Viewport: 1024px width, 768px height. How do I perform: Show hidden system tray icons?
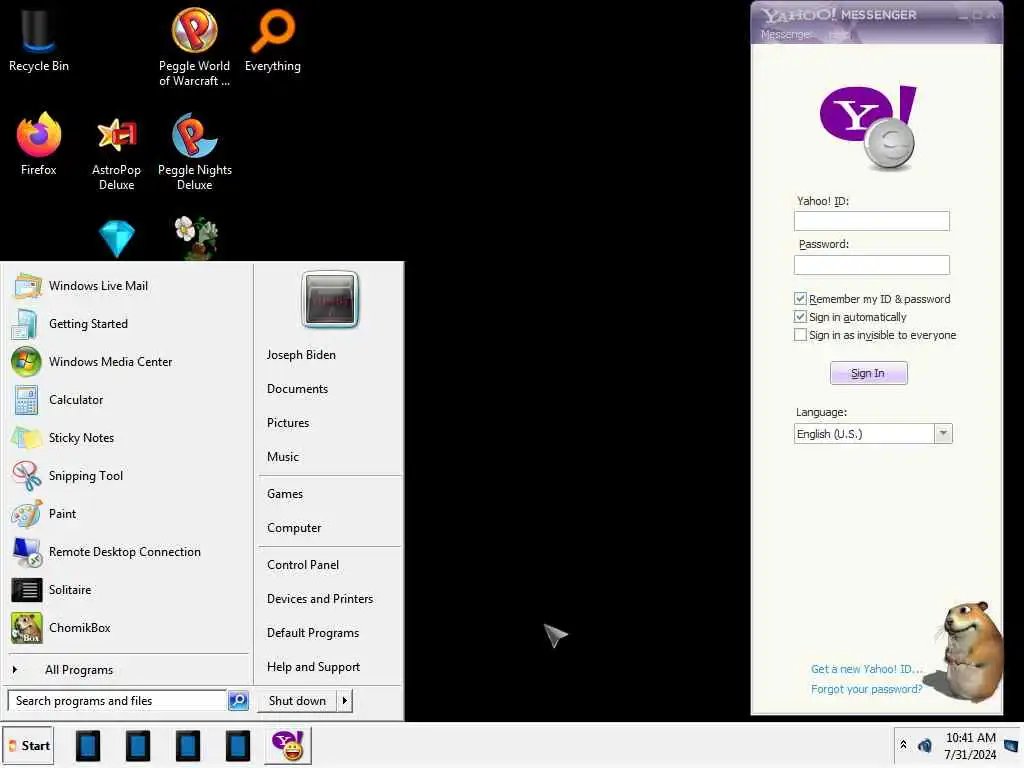point(903,744)
